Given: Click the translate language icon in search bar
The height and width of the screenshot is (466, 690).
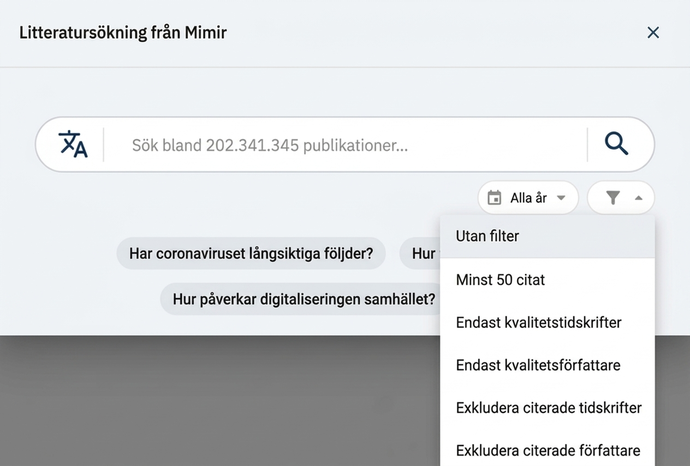Looking at the screenshot, I should coord(73,144).
